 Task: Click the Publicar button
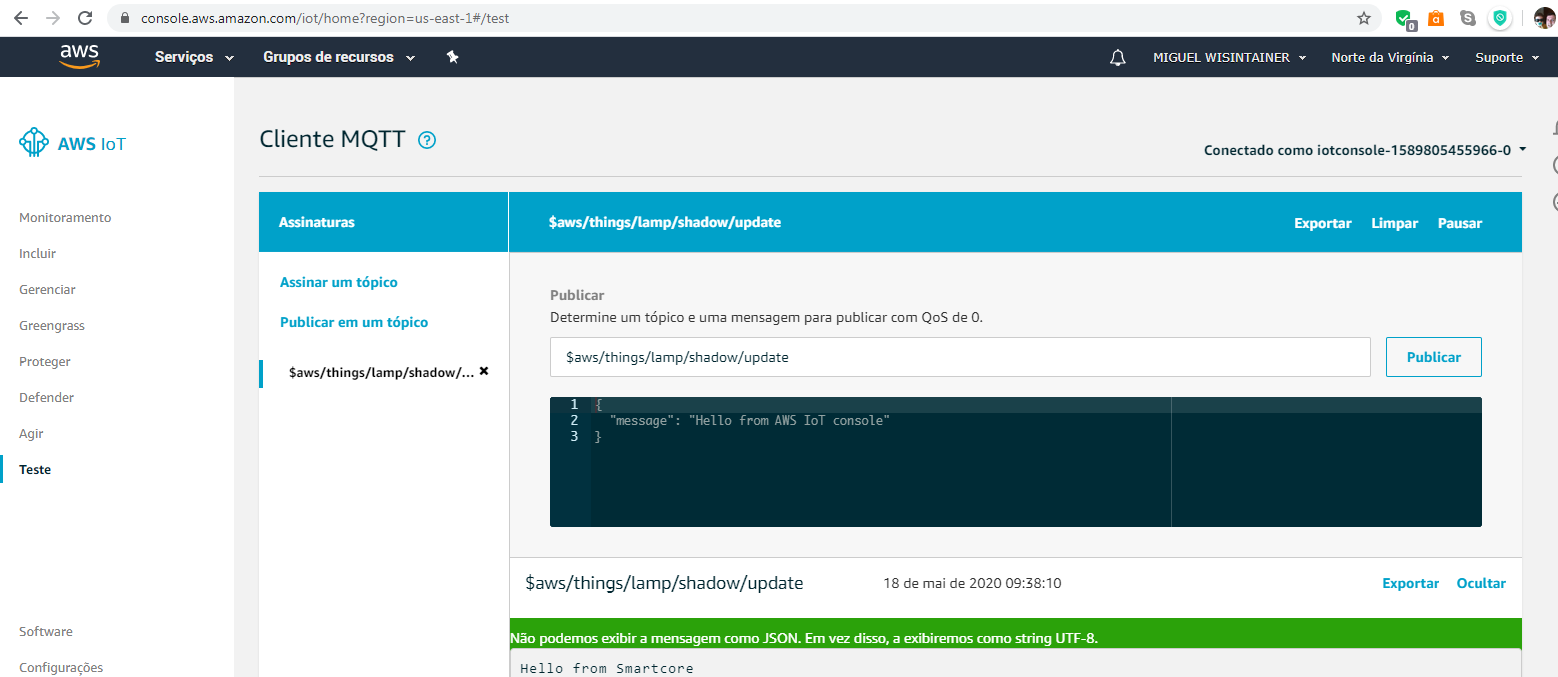1434,357
